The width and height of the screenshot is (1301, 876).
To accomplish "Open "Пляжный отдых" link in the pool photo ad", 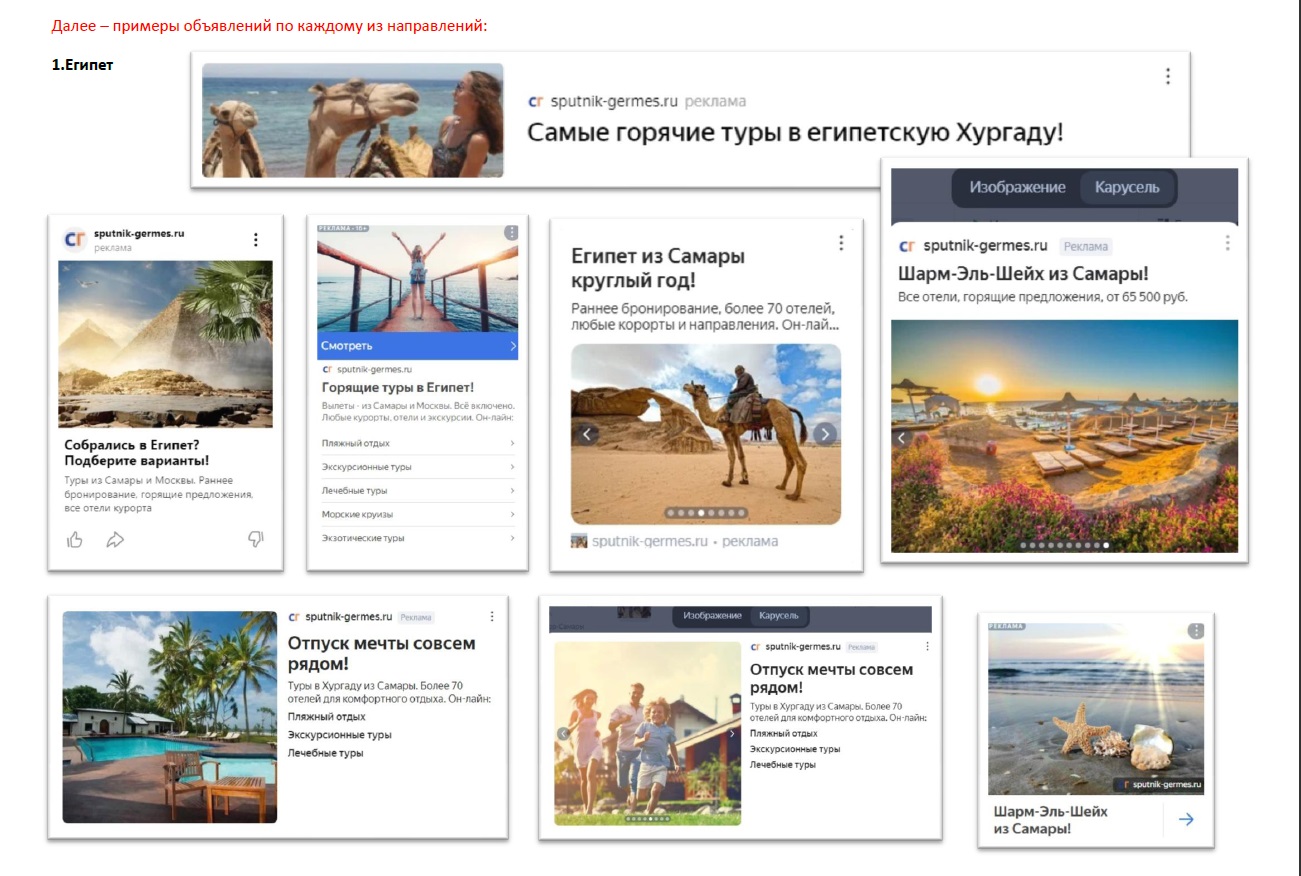I will pyautogui.click(x=327, y=716).
